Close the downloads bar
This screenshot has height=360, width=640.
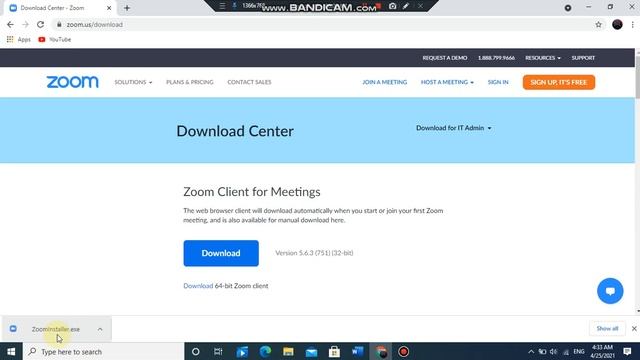(x=634, y=329)
